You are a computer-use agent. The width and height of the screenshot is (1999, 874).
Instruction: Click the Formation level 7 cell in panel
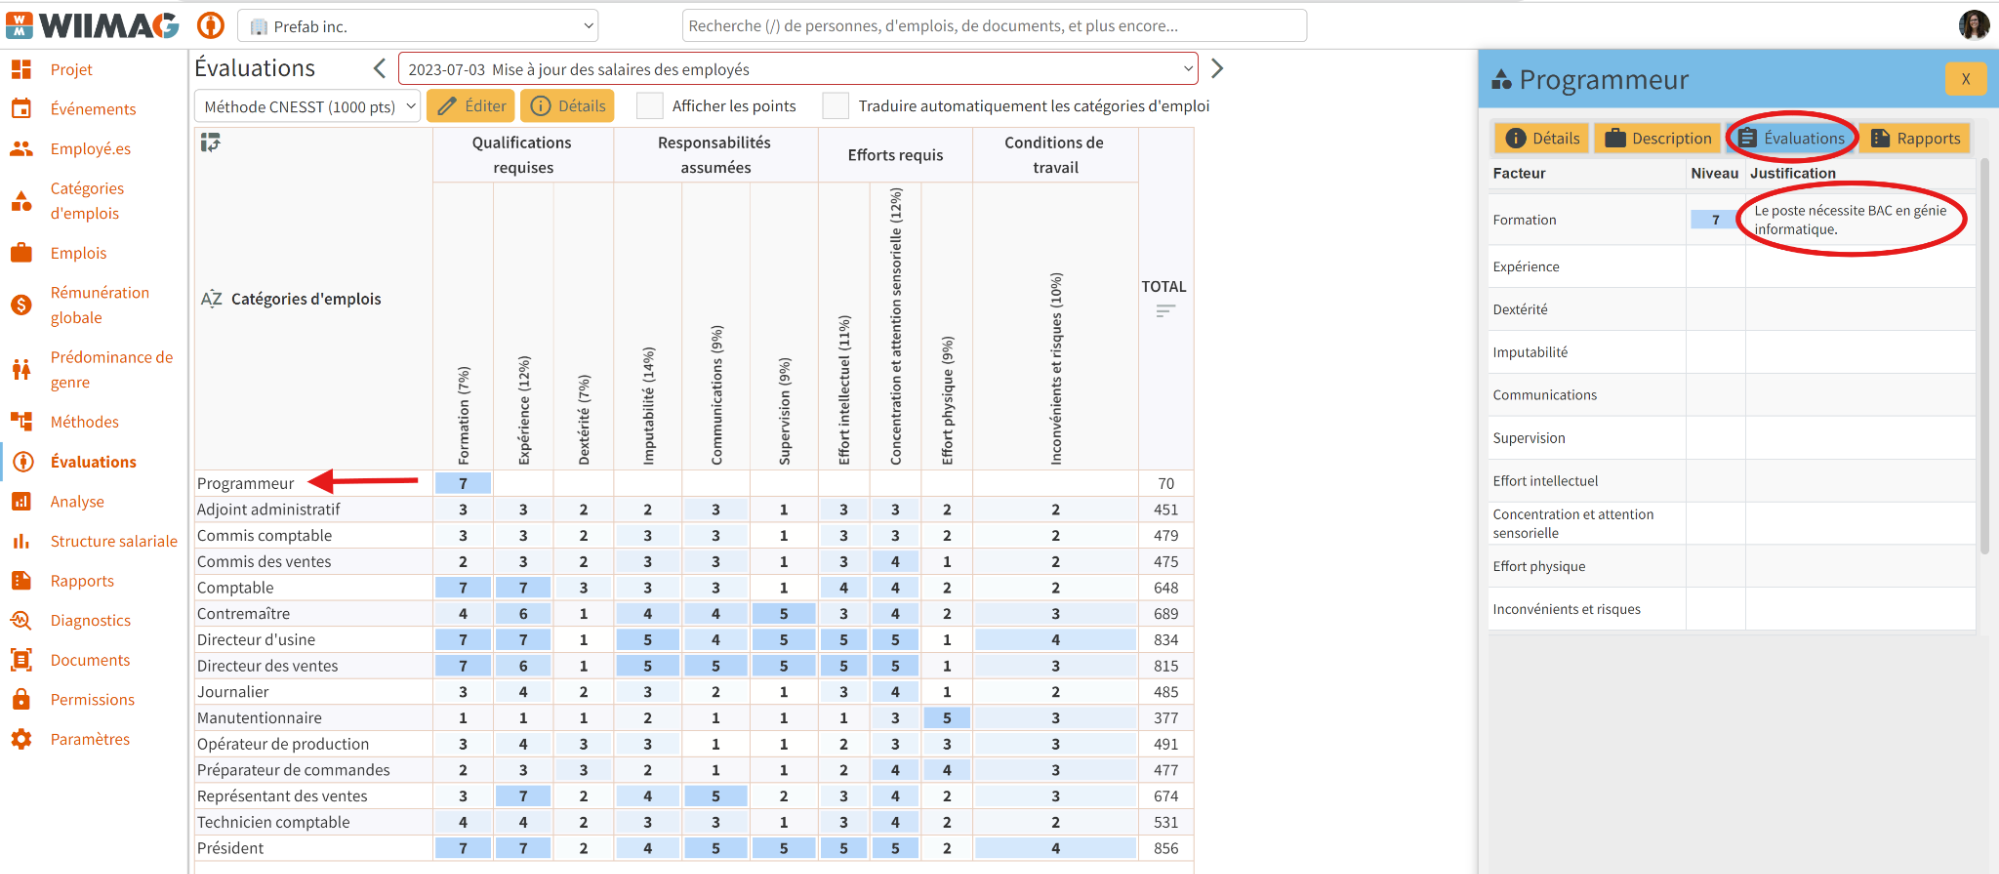point(1715,220)
